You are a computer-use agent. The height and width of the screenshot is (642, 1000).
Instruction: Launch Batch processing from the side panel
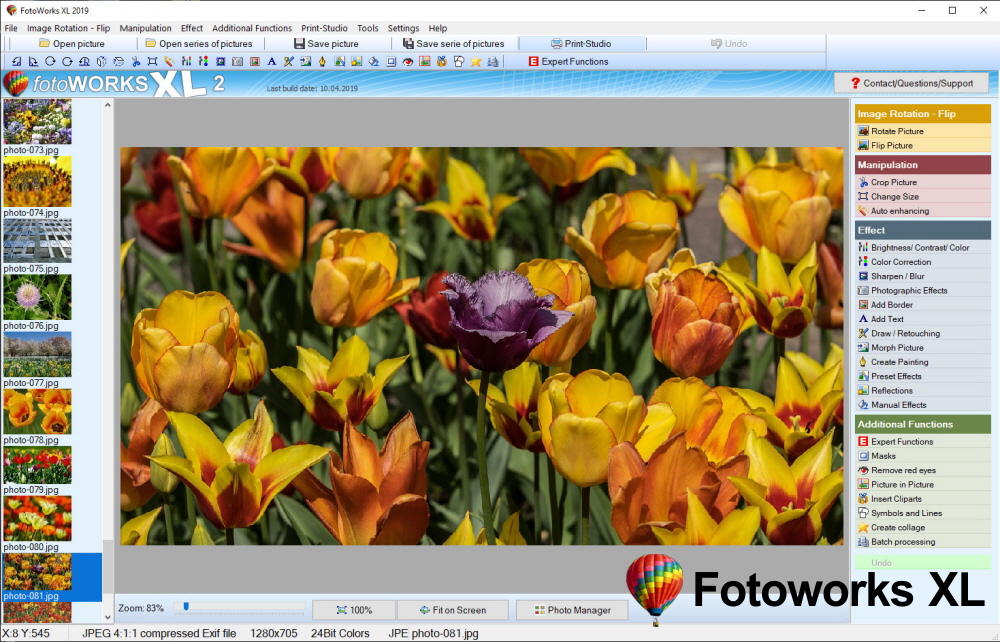click(902, 542)
